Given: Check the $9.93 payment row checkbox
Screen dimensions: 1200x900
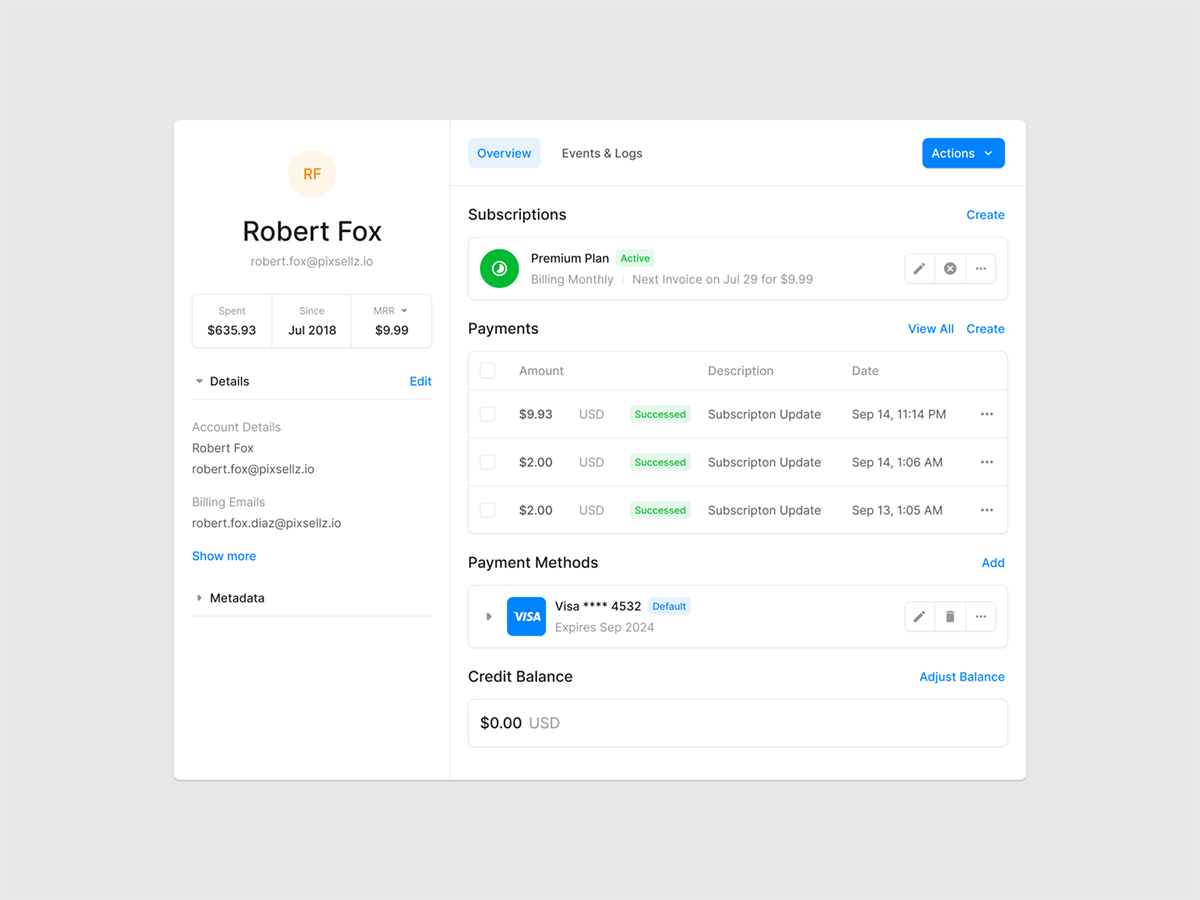Looking at the screenshot, I should pyautogui.click(x=487, y=413).
